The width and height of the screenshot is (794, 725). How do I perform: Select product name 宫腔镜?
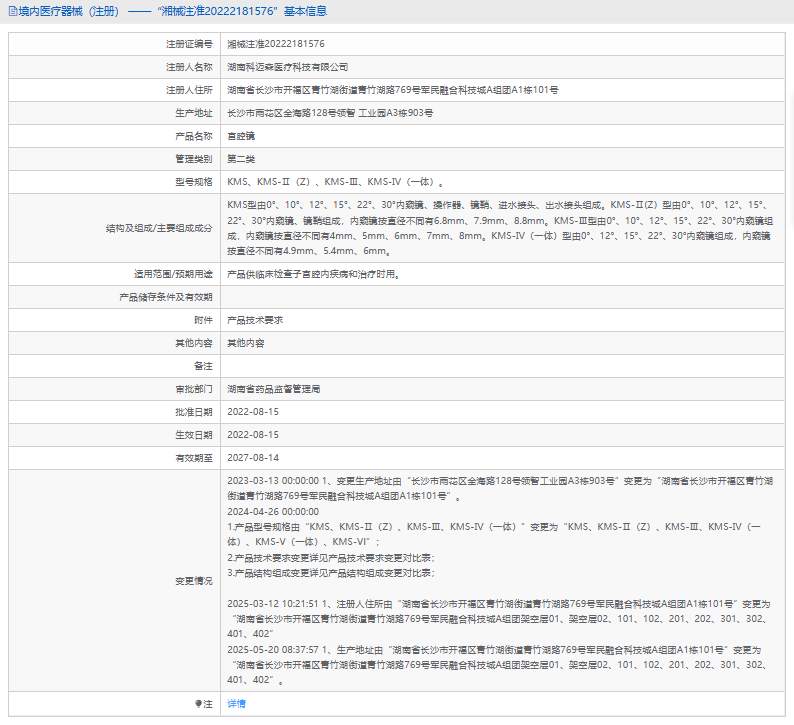tap(241, 136)
